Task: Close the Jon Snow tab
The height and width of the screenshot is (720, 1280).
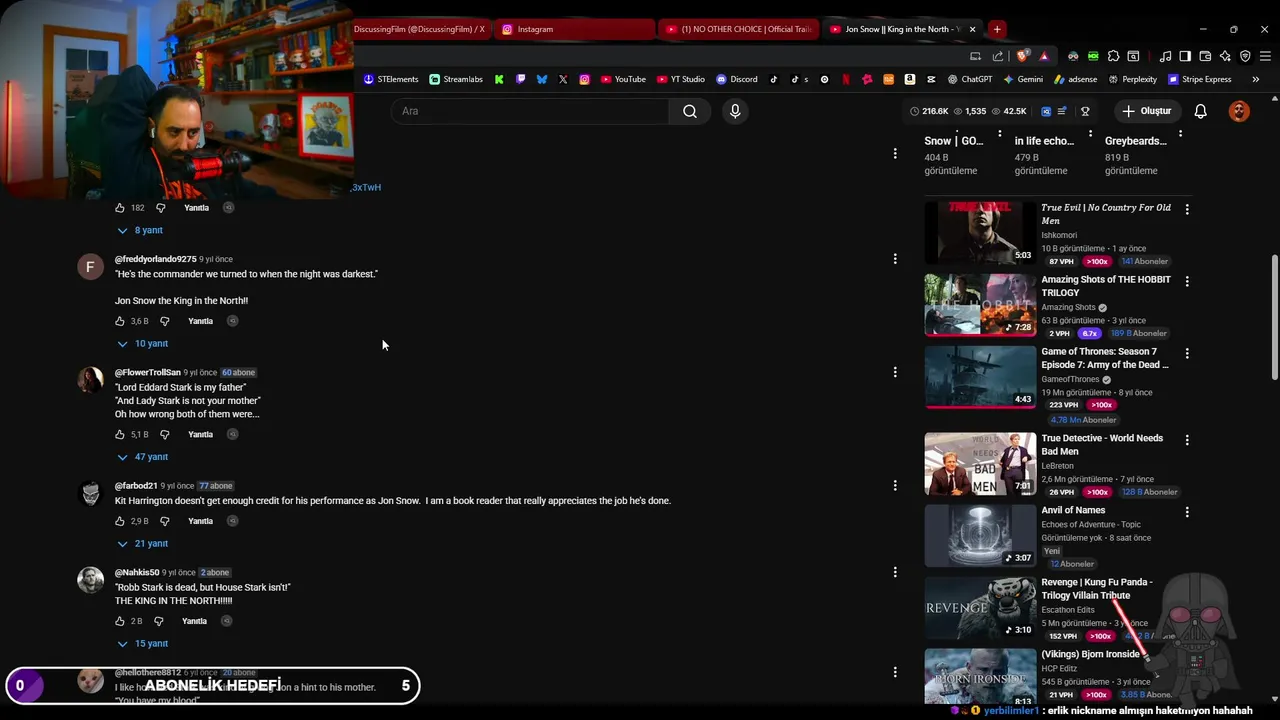Action: click(972, 29)
